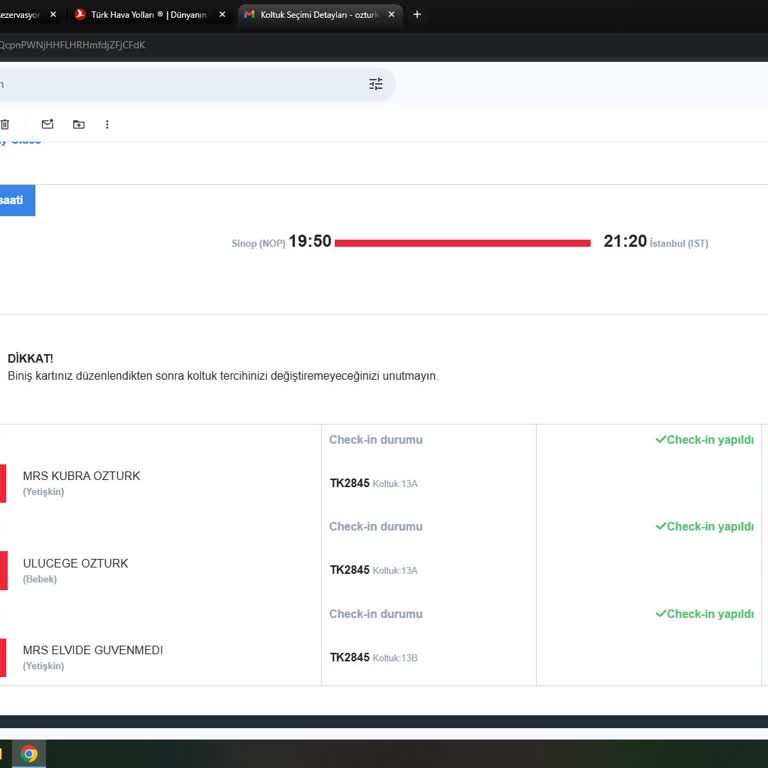The width and height of the screenshot is (768, 768).
Task: Click the Chrome icon in taskbar
Action: pos(29,753)
